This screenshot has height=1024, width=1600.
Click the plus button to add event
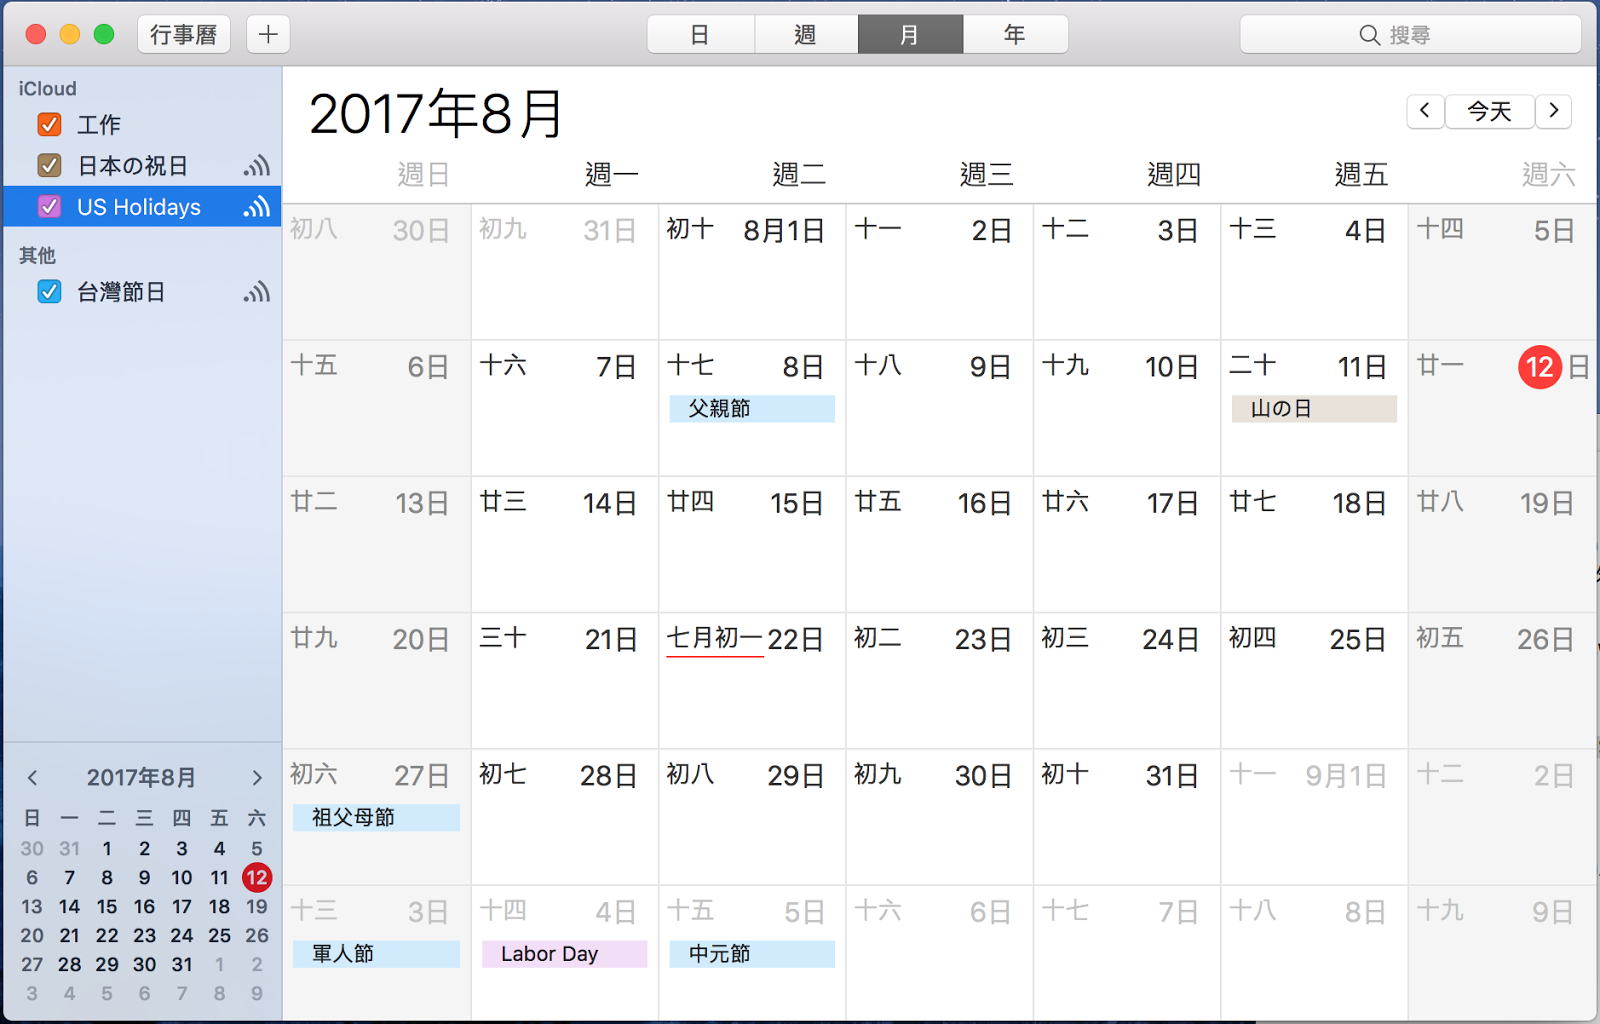click(x=268, y=35)
